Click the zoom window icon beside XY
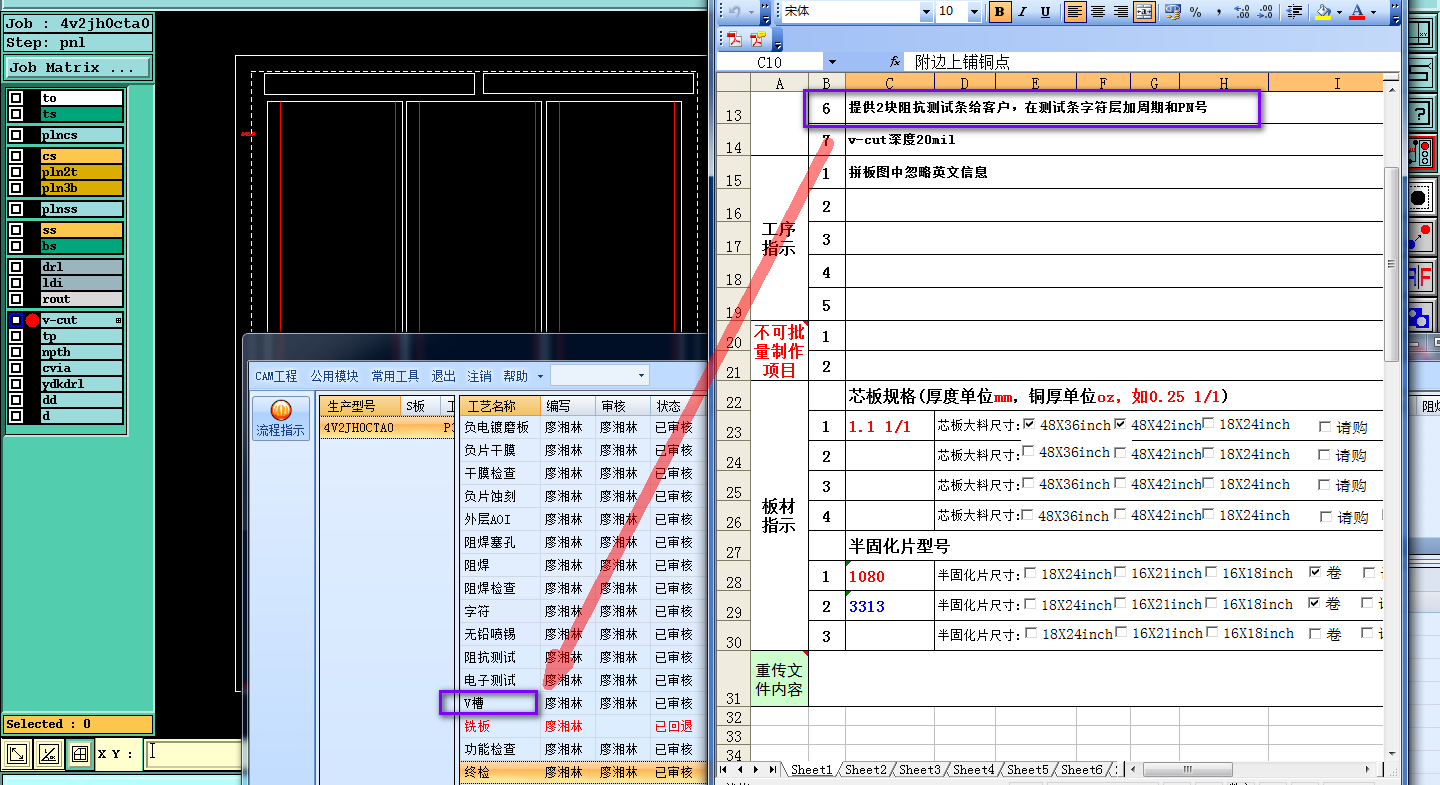Screen dimensions: 1440x785 point(18,755)
